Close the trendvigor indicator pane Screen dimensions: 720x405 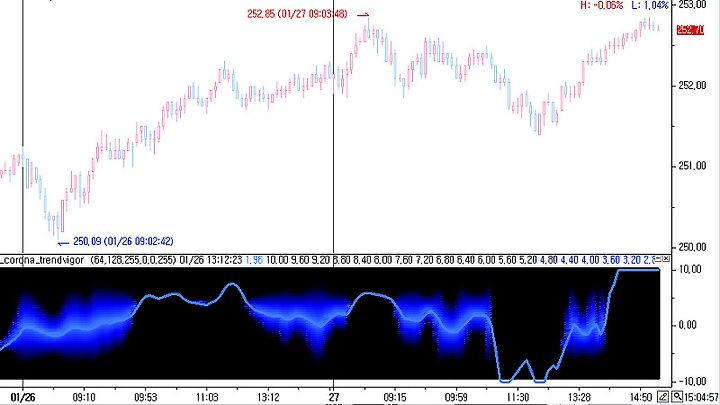click(666, 259)
